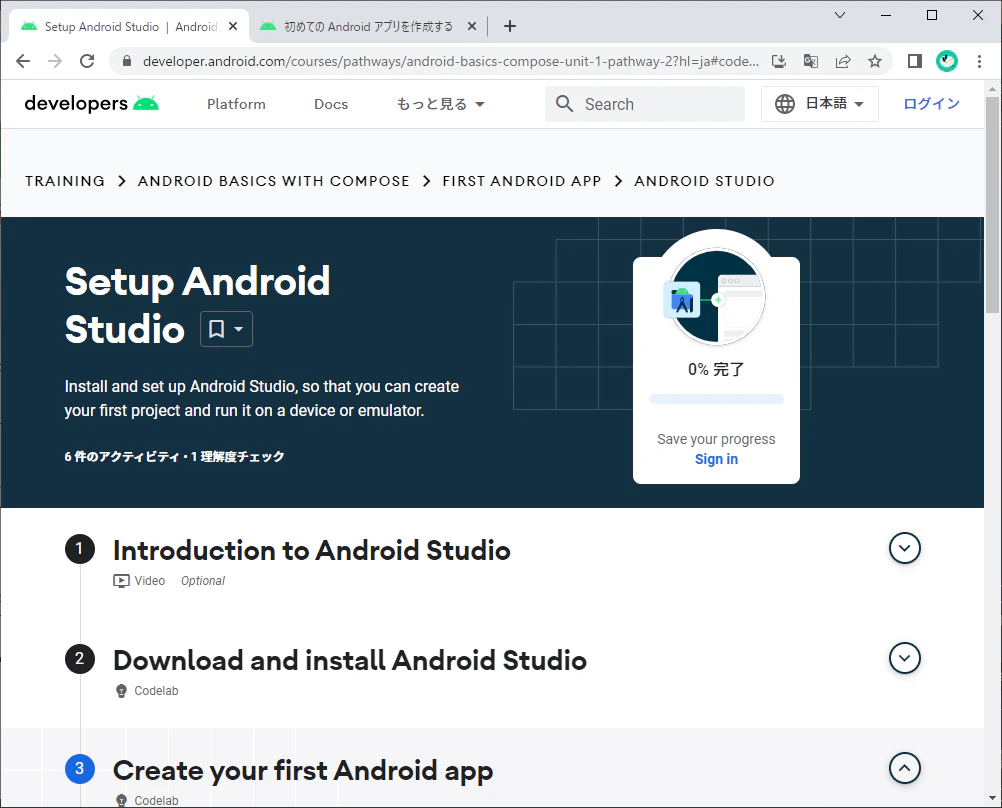Image resolution: width=1002 pixels, height=808 pixels.
Task: Open the 日本語 language dropdown
Action: pos(819,104)
